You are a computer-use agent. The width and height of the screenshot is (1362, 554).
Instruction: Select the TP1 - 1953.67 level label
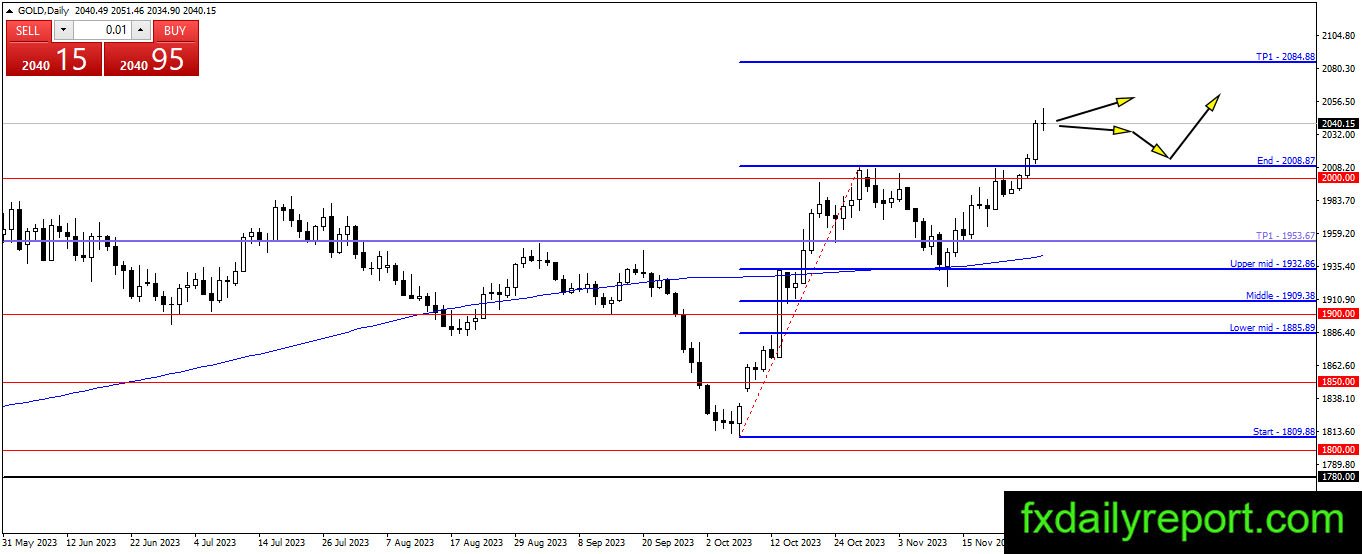point(1285,235)
